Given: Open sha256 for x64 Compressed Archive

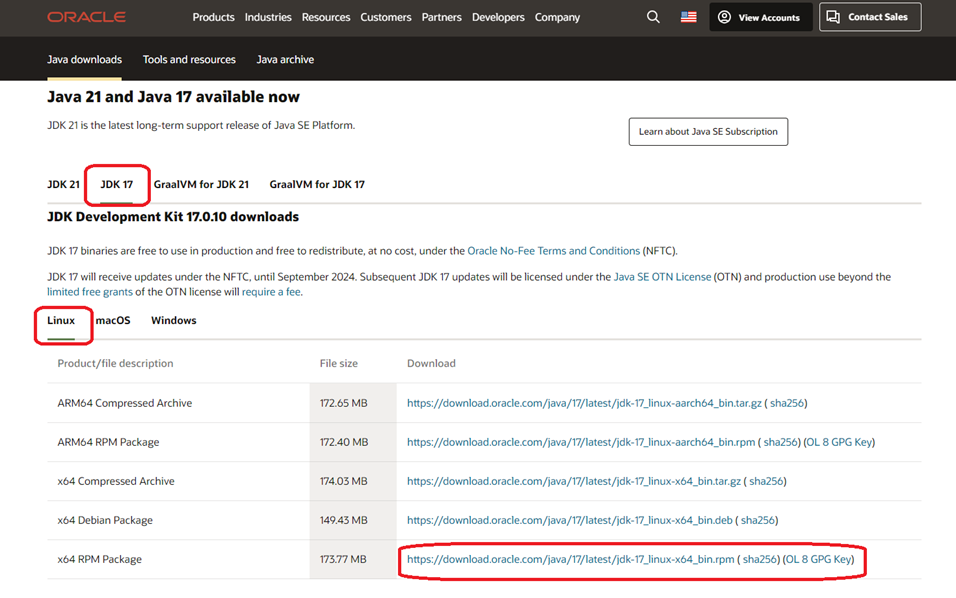Looking at the screenshot, I should 766,481.
